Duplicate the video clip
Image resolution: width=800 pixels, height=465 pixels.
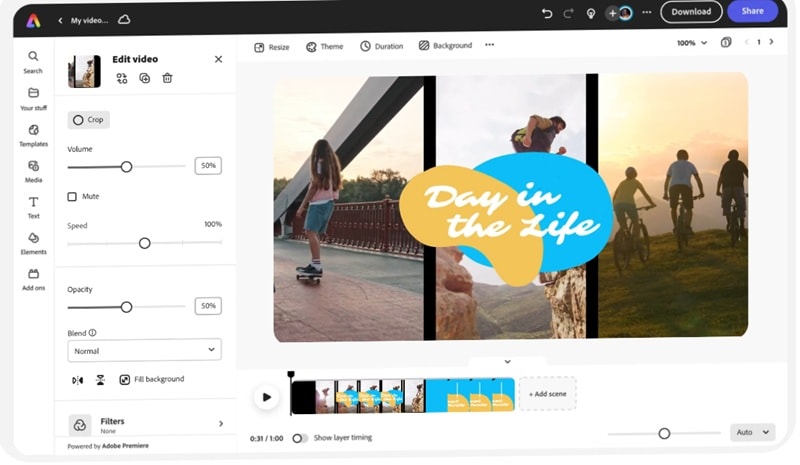coord(144,78)
